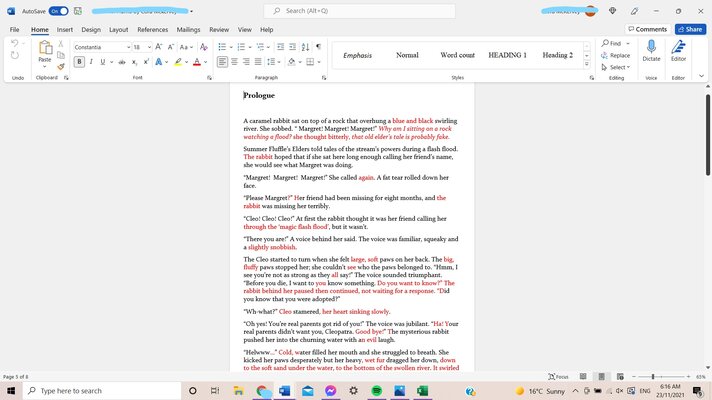
Task: Justify the paragraph text
Action: (x=258, y=62)
